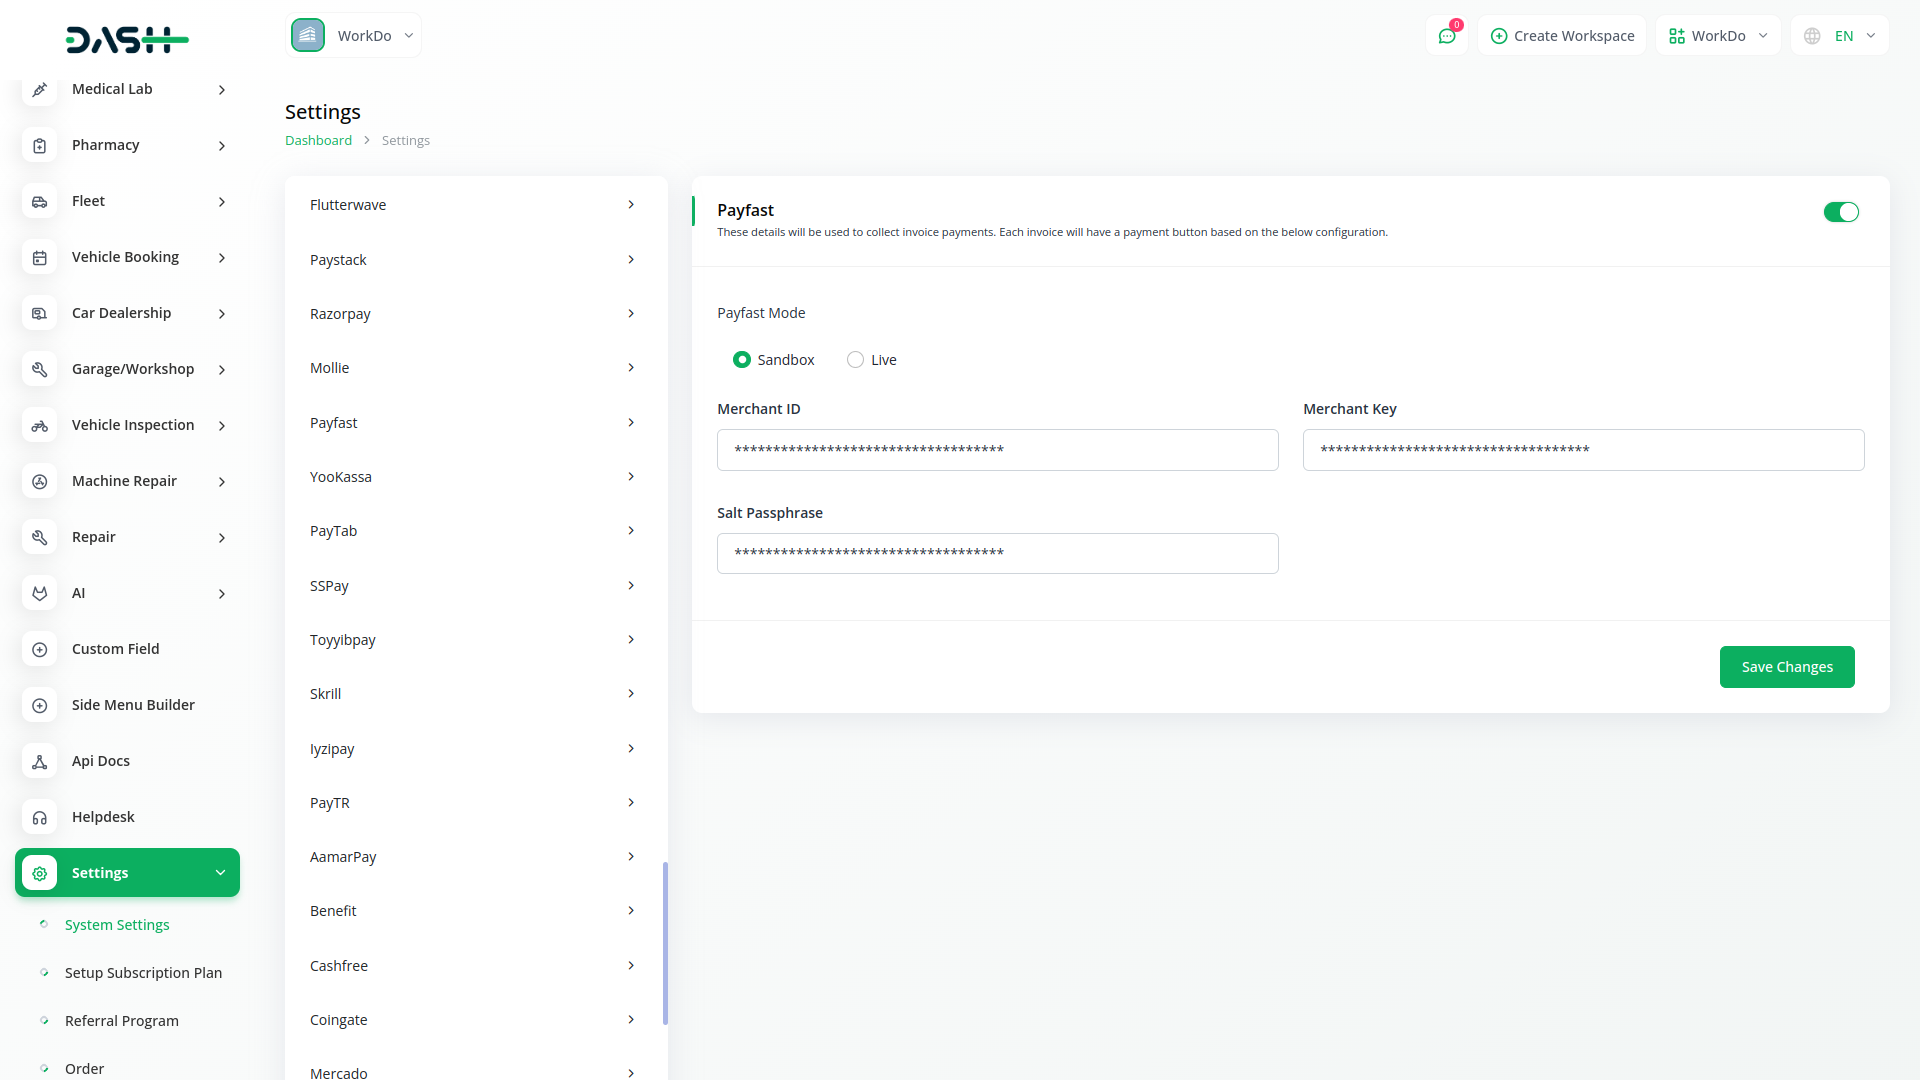The height and width of the screenshot is (1080, 1920).
Task: Click the Create Workspace button
Action: (x=1562, y=36)
